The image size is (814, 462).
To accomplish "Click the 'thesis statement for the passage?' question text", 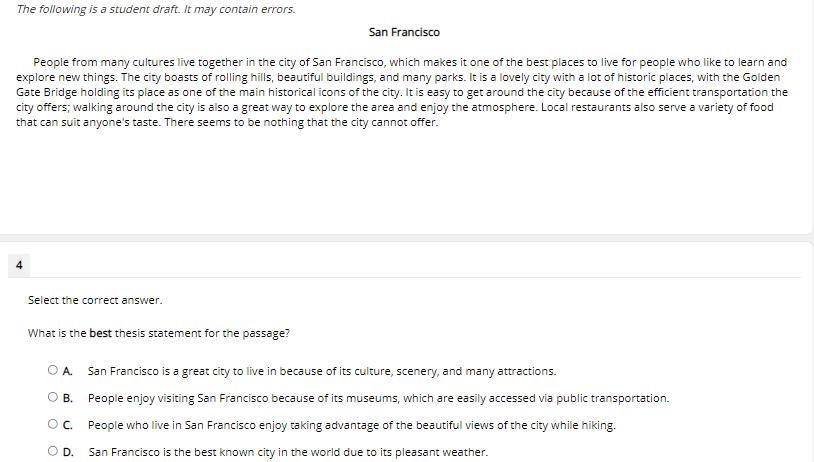I will coord(202,333).
